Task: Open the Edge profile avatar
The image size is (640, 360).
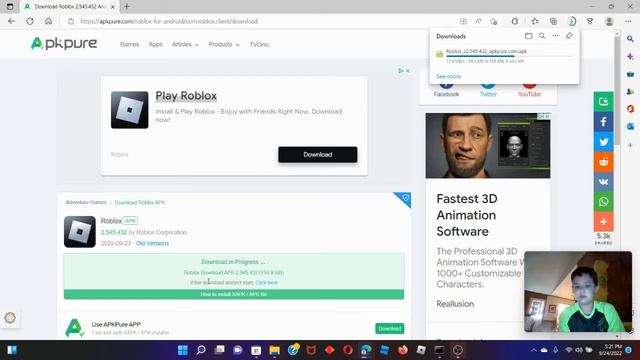Action: (609, 21)
